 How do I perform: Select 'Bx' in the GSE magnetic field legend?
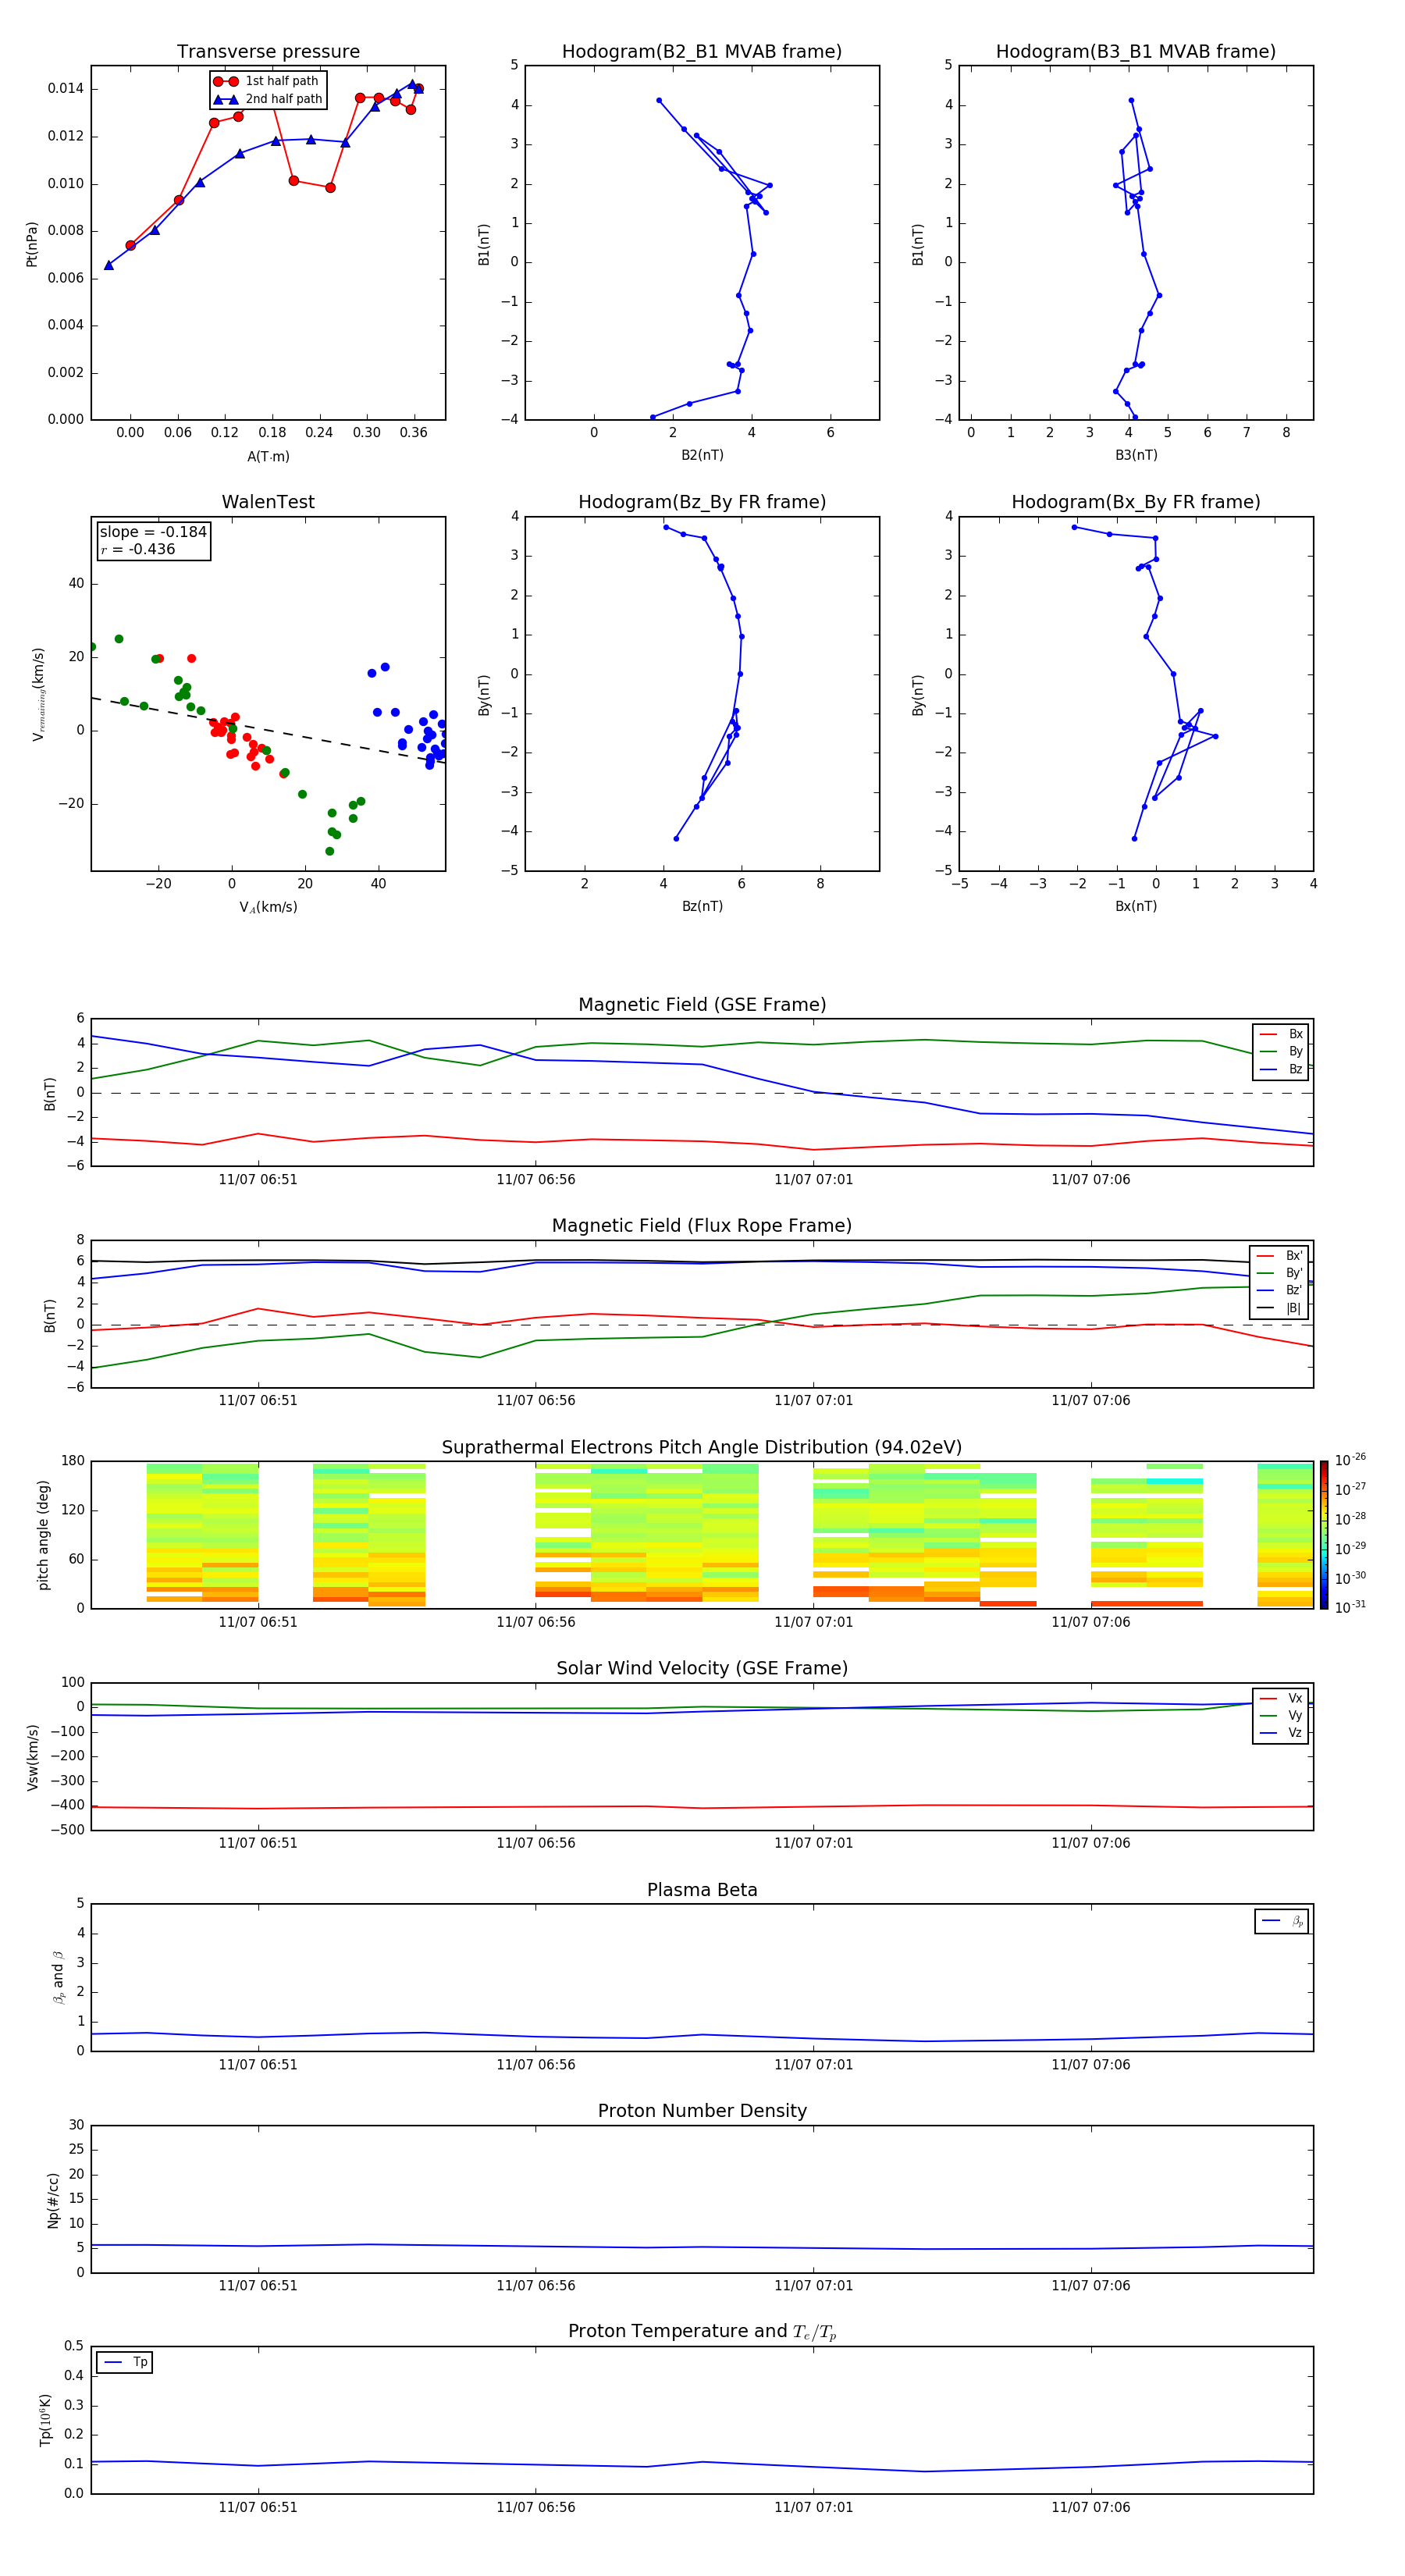tap(1281, 1034)
